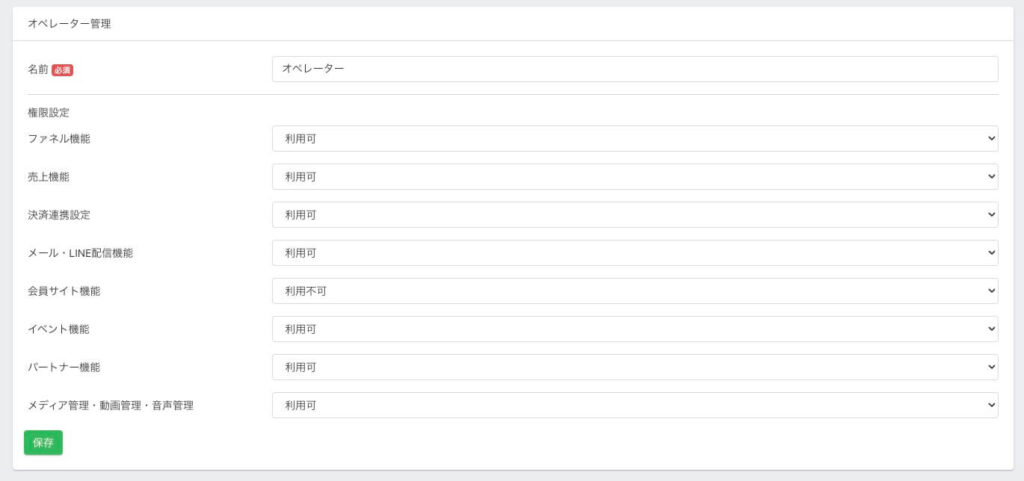The width and height of the screenshot is (1024, 481).
Task: Open the メディア管理・動画管理・音声管理 dropdown
Action: click(x=635, y=405)
